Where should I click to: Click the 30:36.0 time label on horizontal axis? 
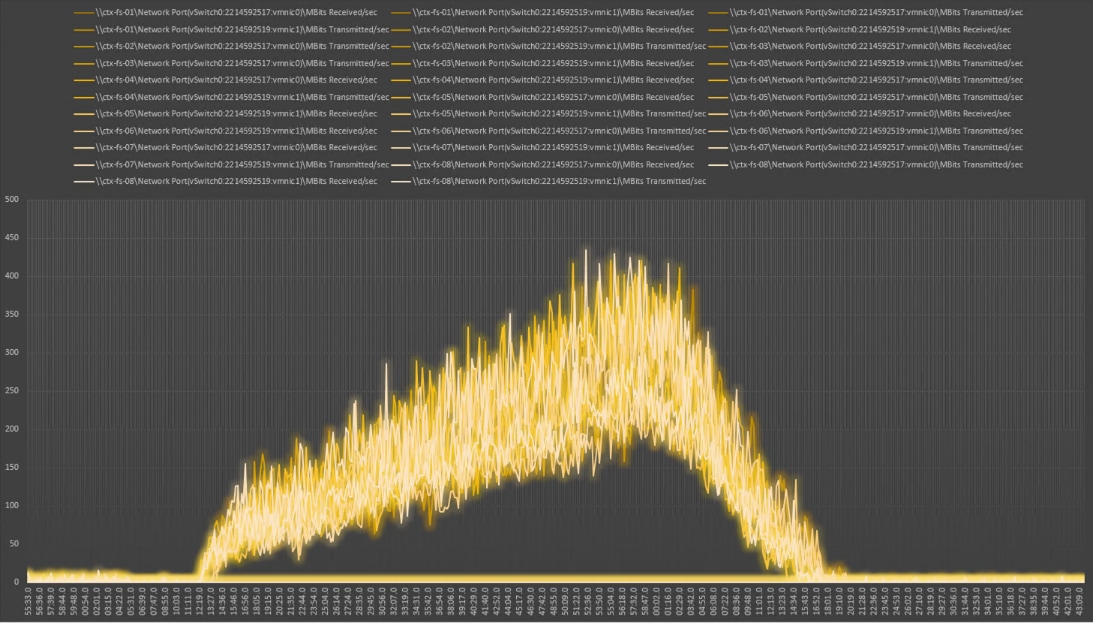click(954, 601)
